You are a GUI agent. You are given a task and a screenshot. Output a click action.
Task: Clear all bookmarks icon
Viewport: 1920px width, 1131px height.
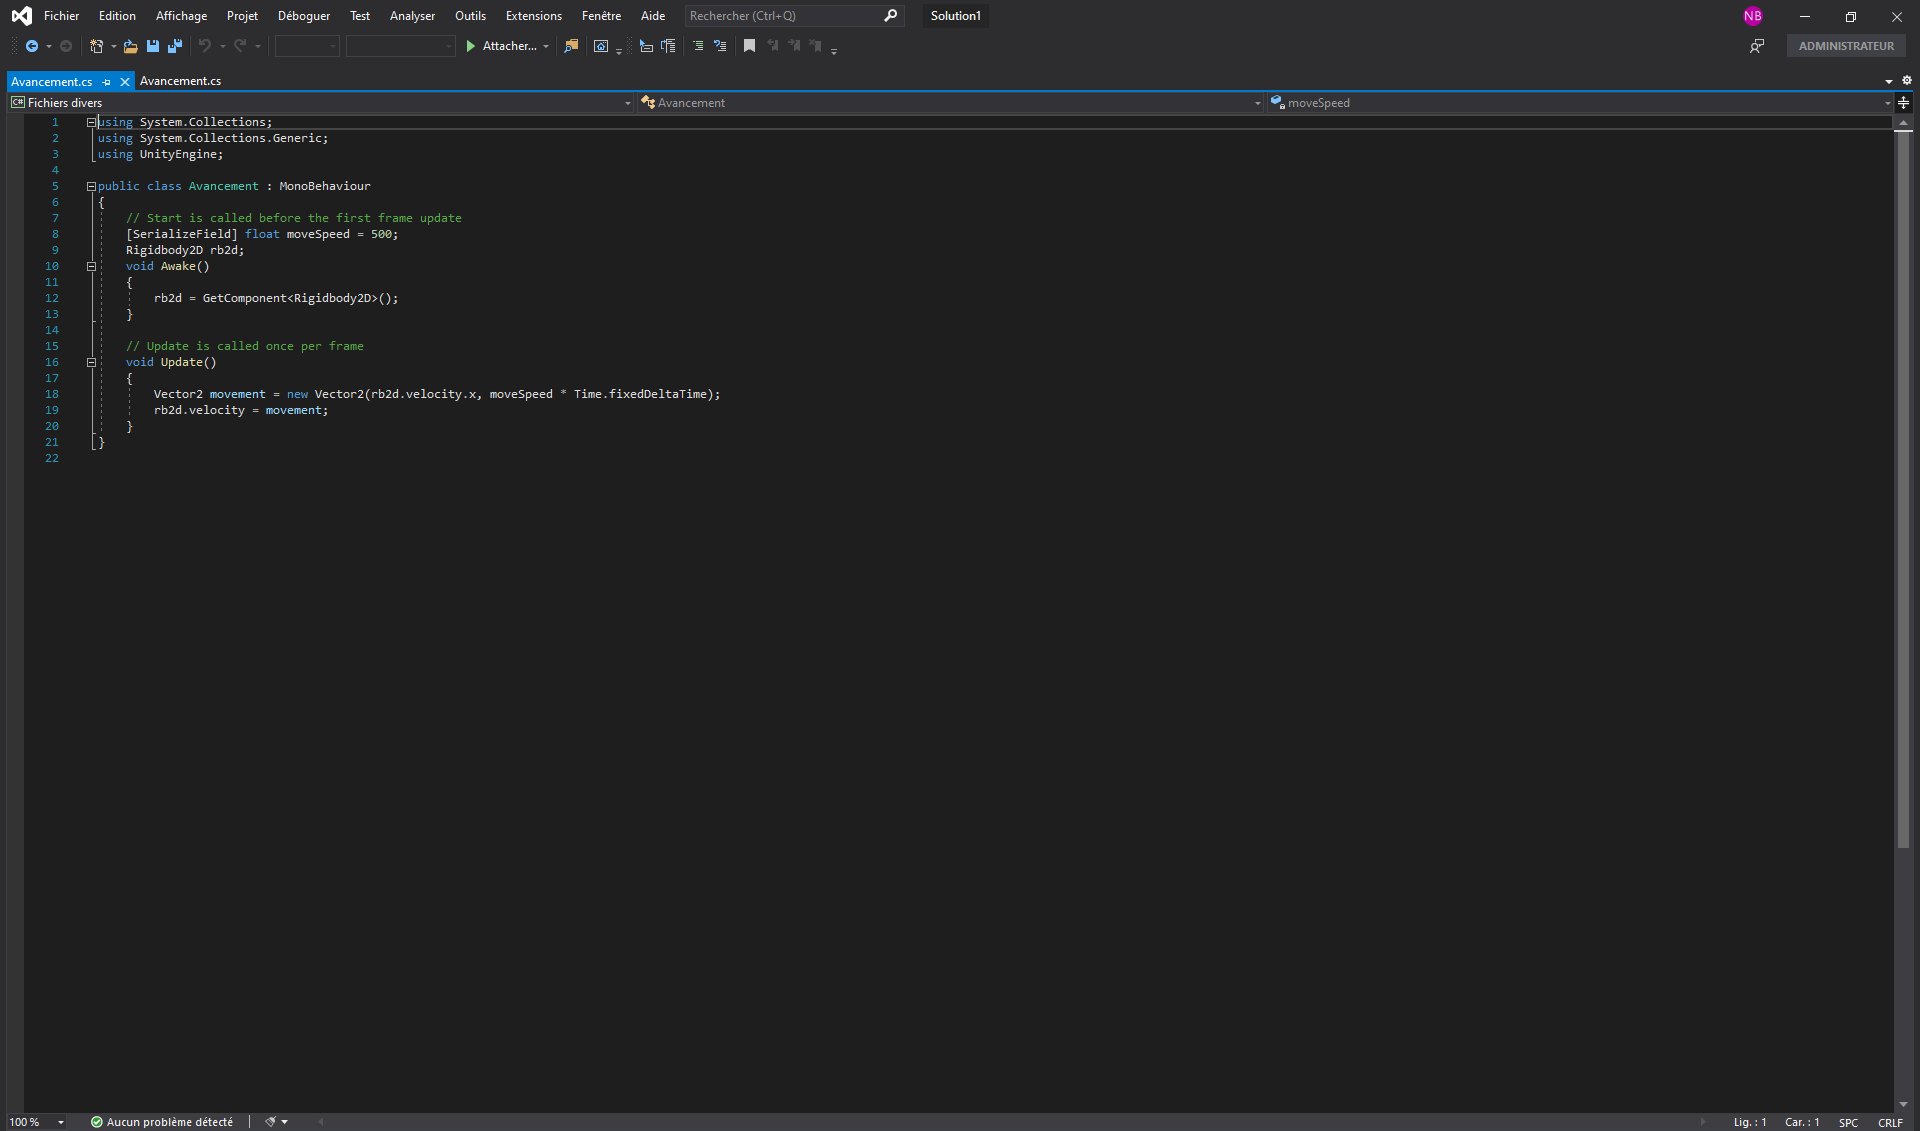tap(816, 46)
